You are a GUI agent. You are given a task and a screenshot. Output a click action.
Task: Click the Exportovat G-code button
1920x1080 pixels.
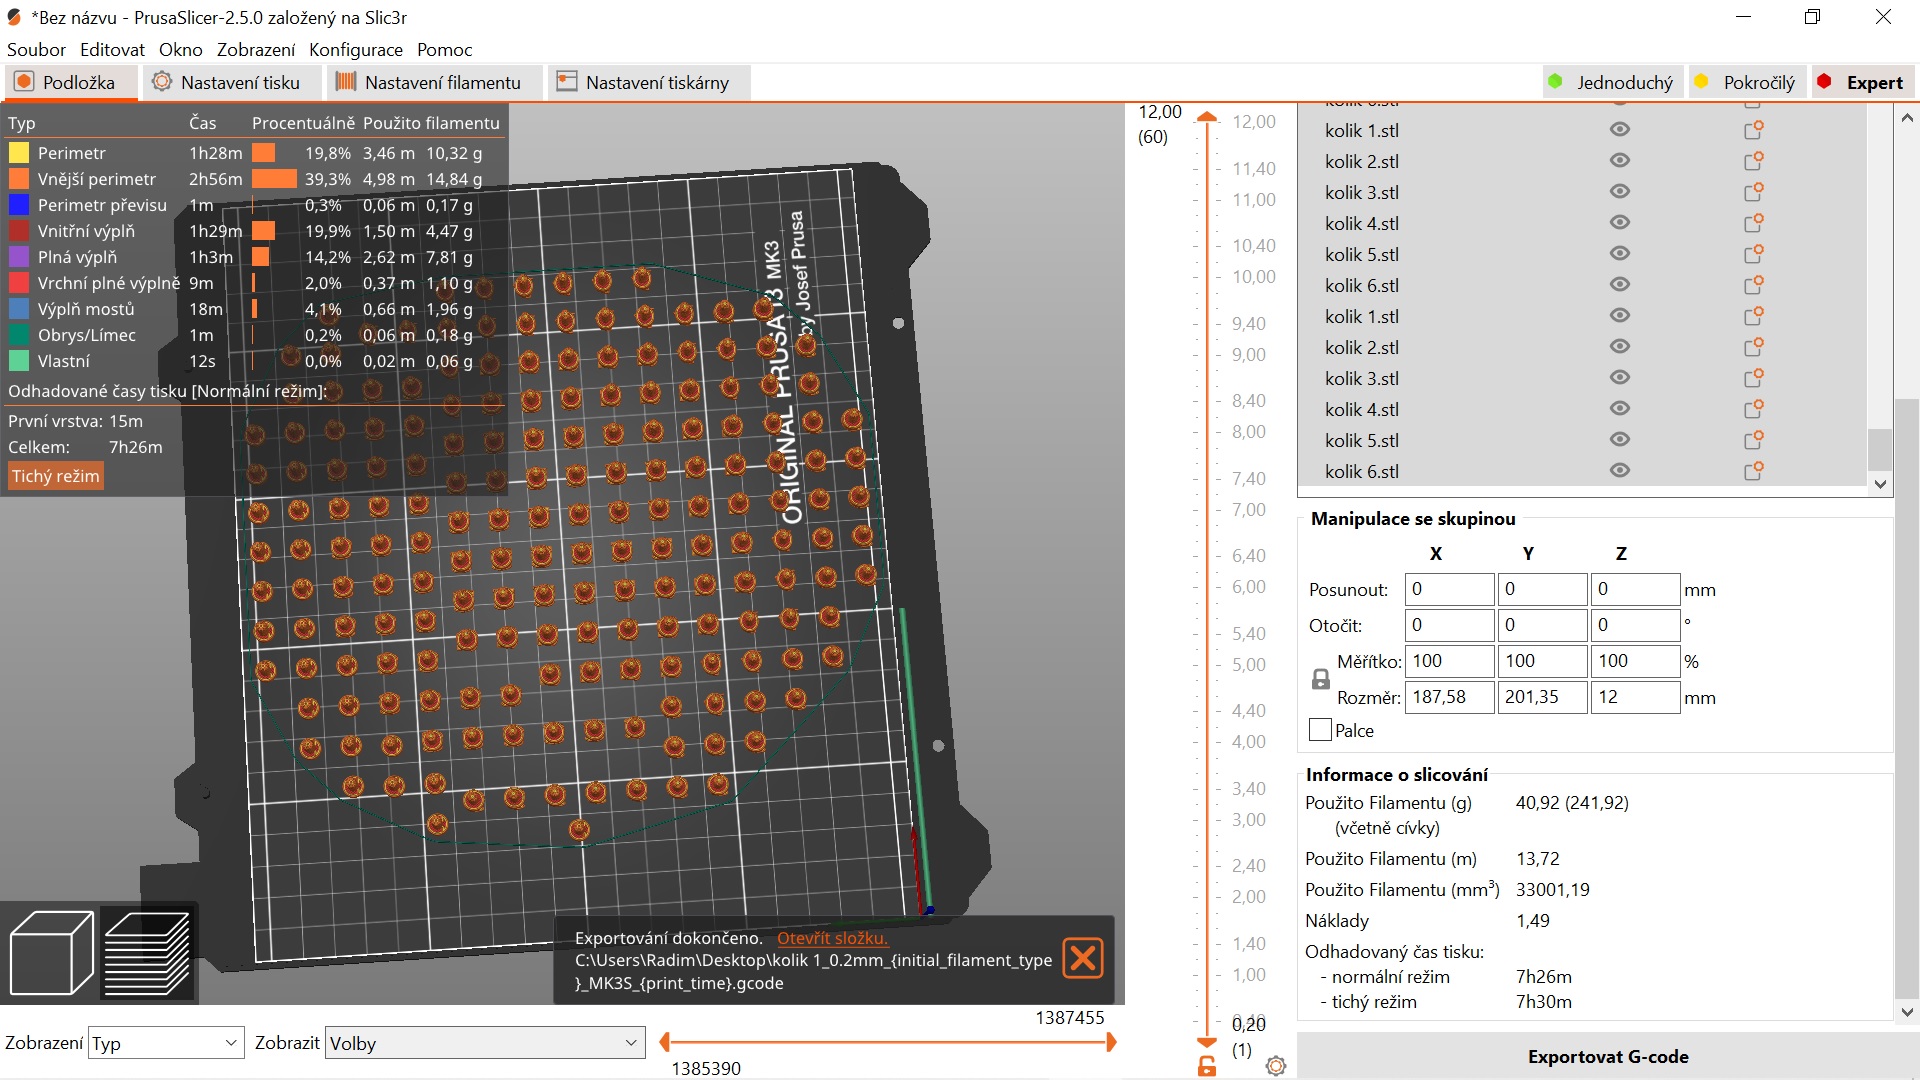click(x=1607, y=1056)
